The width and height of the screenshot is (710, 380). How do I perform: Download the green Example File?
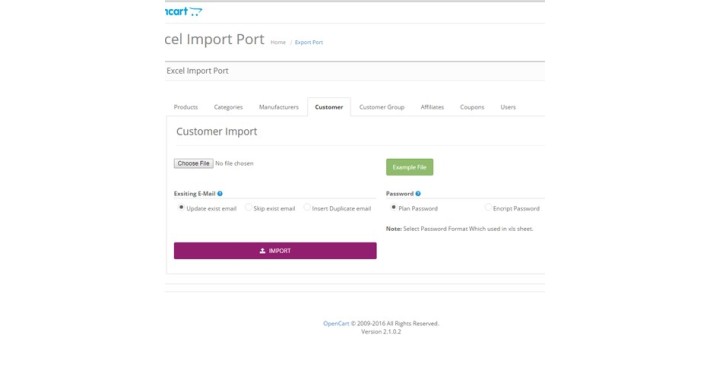pos(409,167)
